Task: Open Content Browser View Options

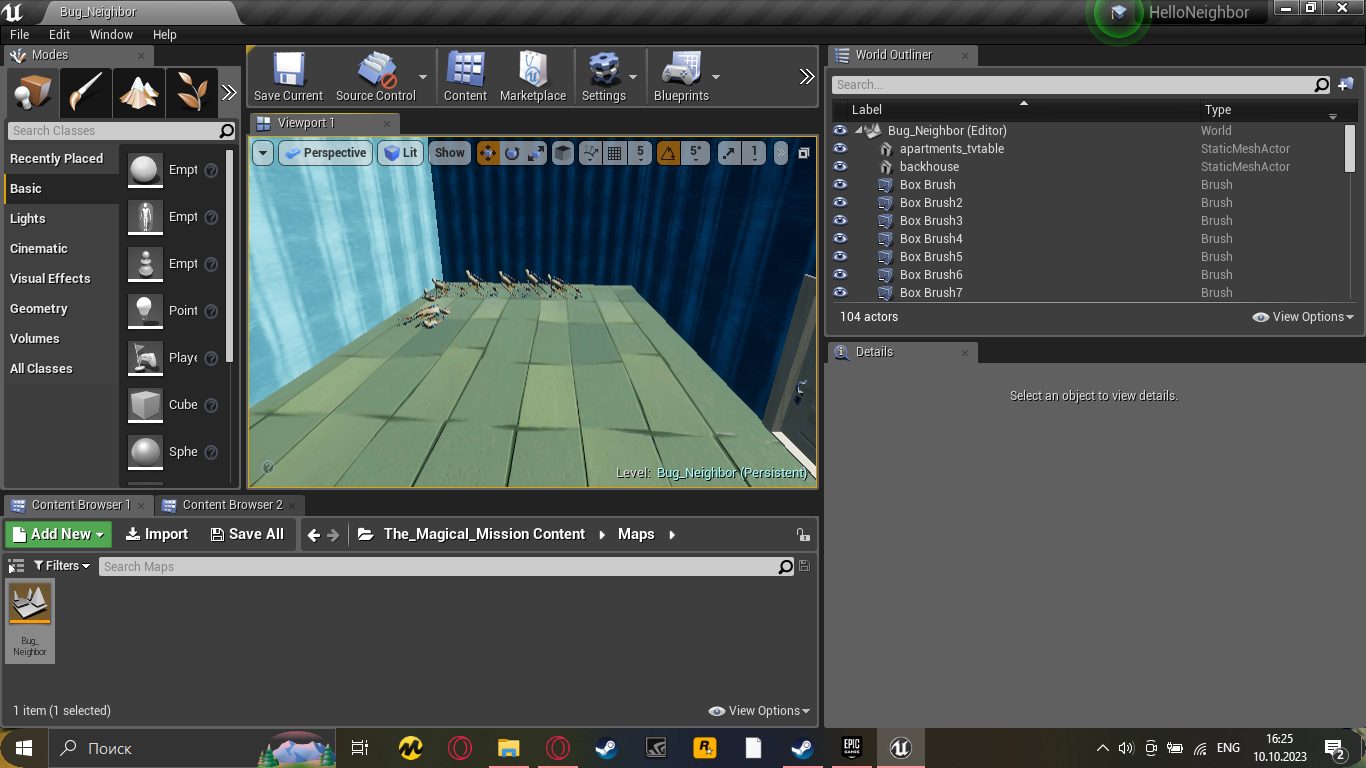Action: click(759, 711)
